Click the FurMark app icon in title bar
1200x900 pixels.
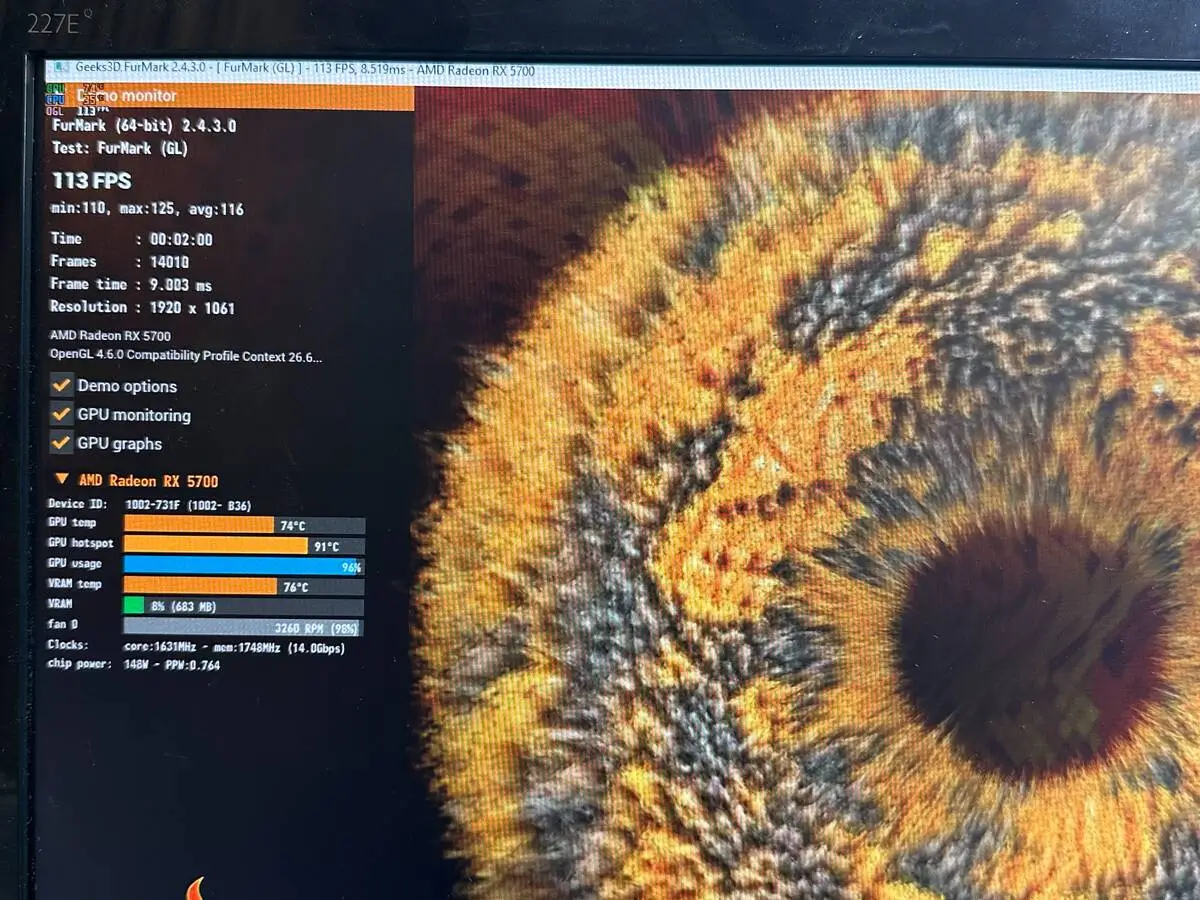point(61,68)
